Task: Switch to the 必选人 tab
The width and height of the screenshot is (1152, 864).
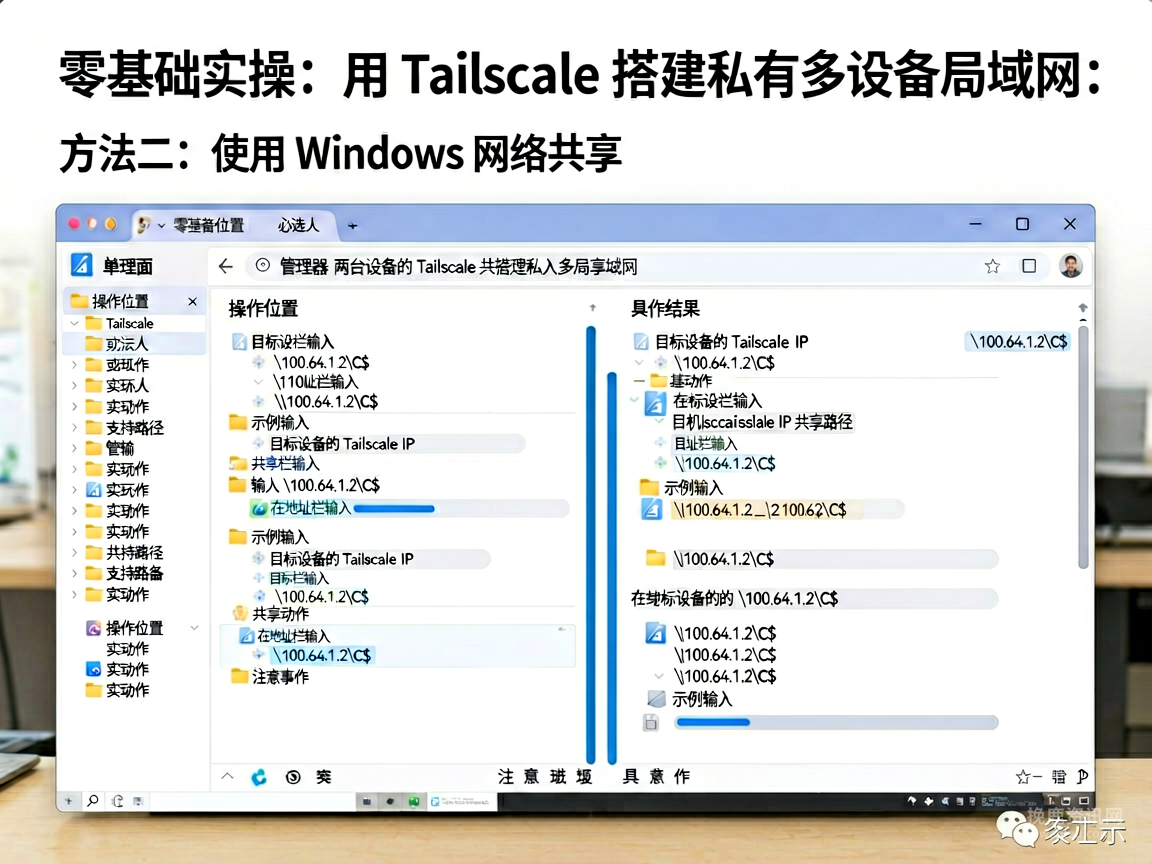Action: click(298, 226)
